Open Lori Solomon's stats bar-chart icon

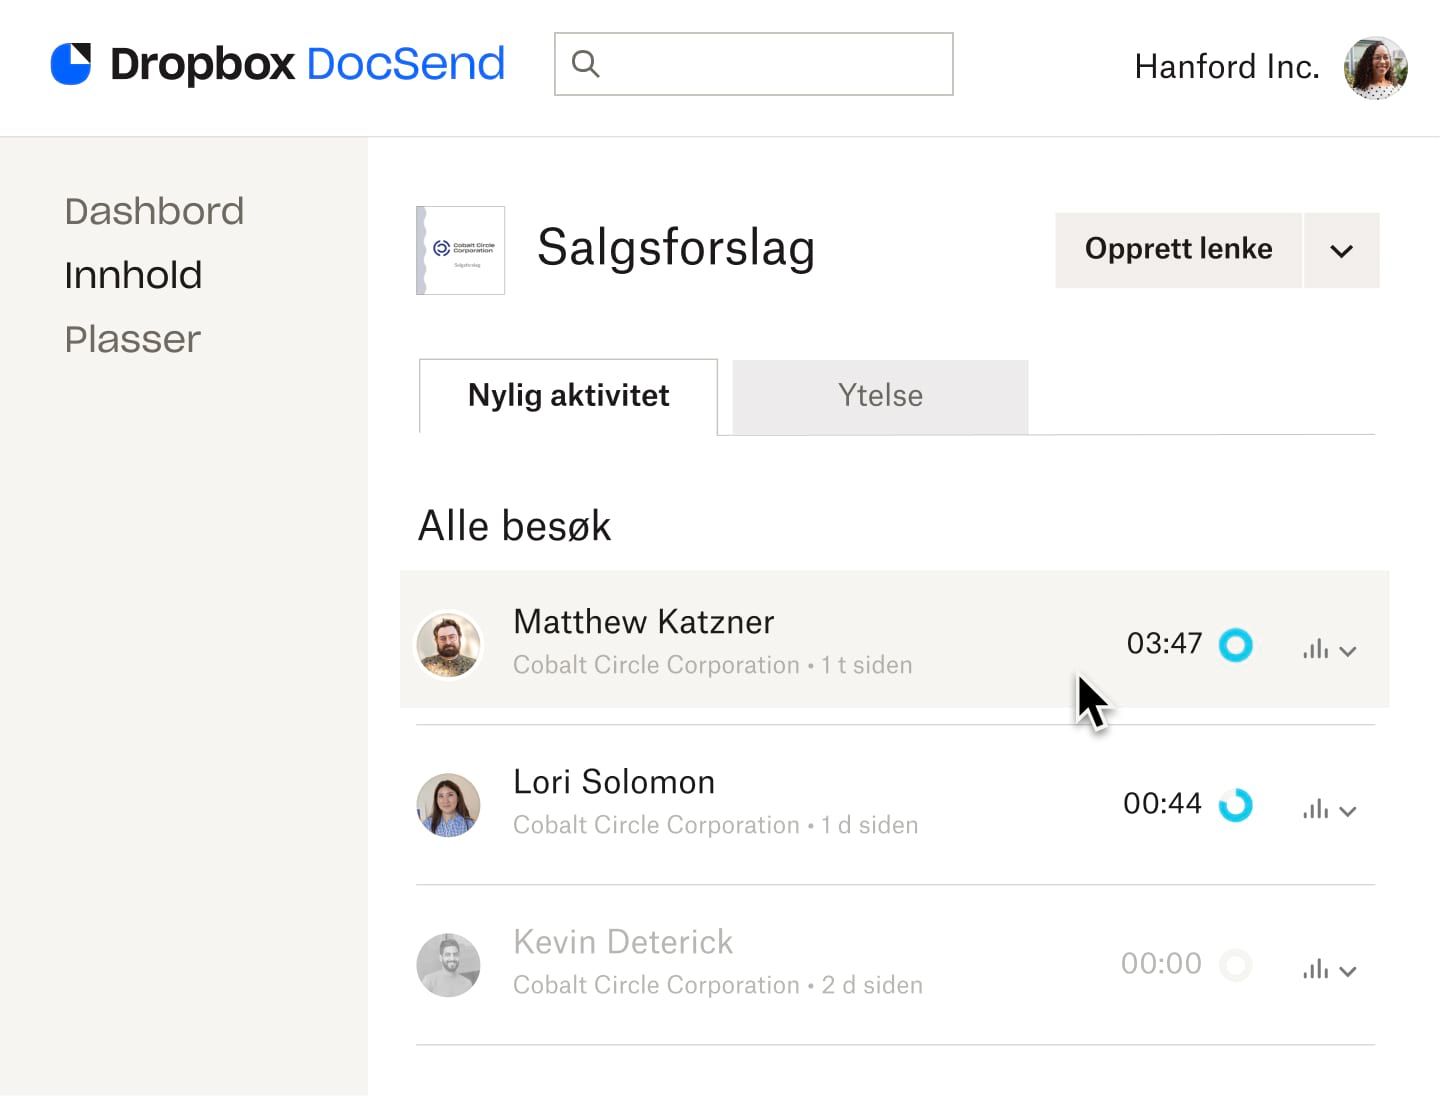click(1315, 809)
